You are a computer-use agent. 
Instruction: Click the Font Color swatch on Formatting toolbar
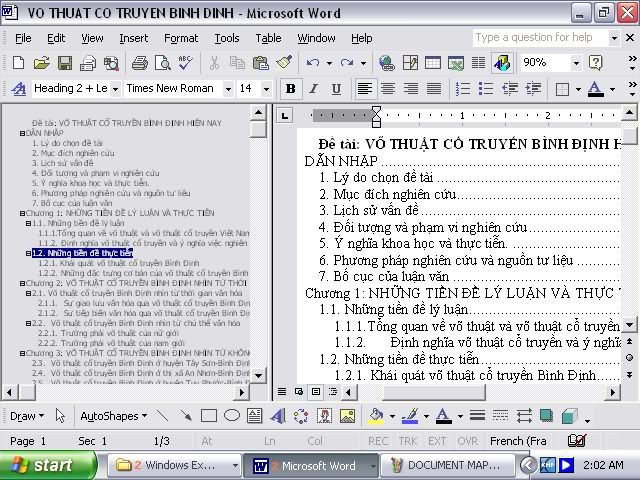[x=594, y=89]
